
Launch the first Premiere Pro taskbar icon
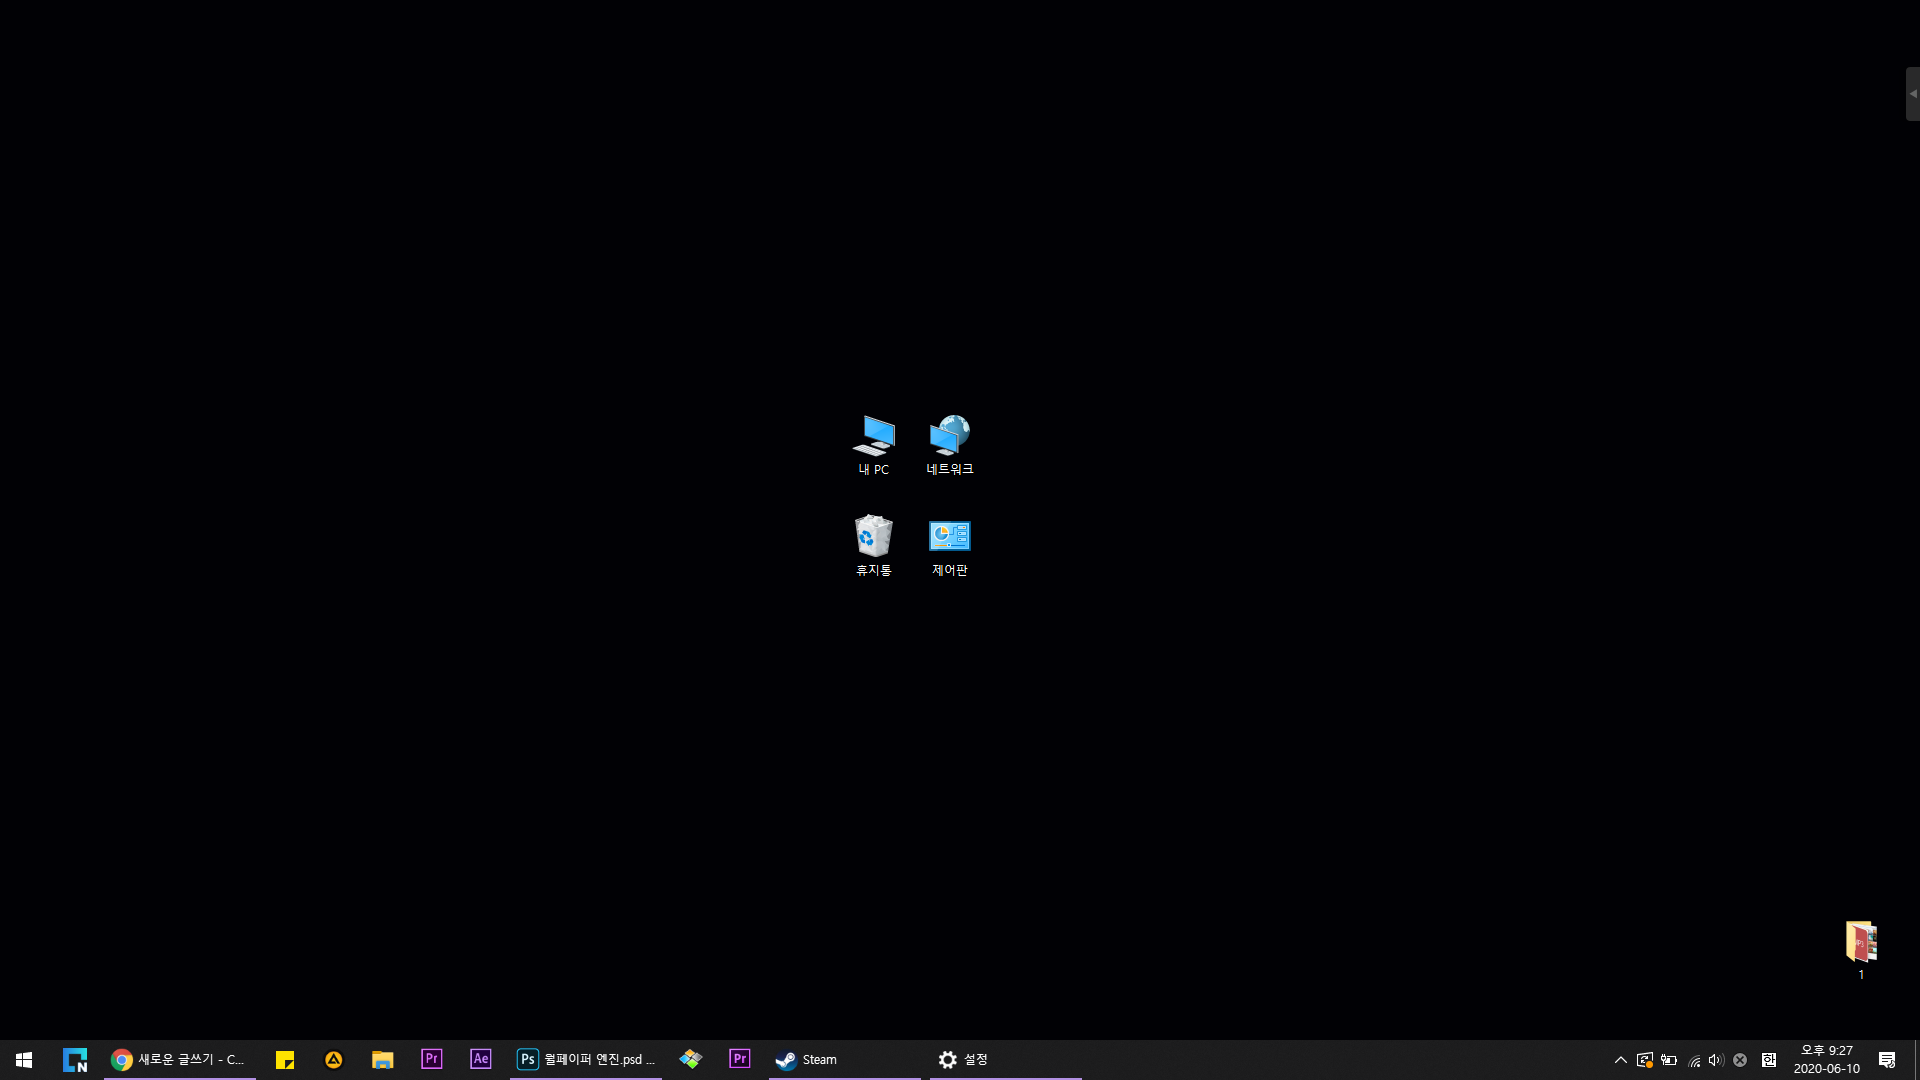[x=432, y=1060]
